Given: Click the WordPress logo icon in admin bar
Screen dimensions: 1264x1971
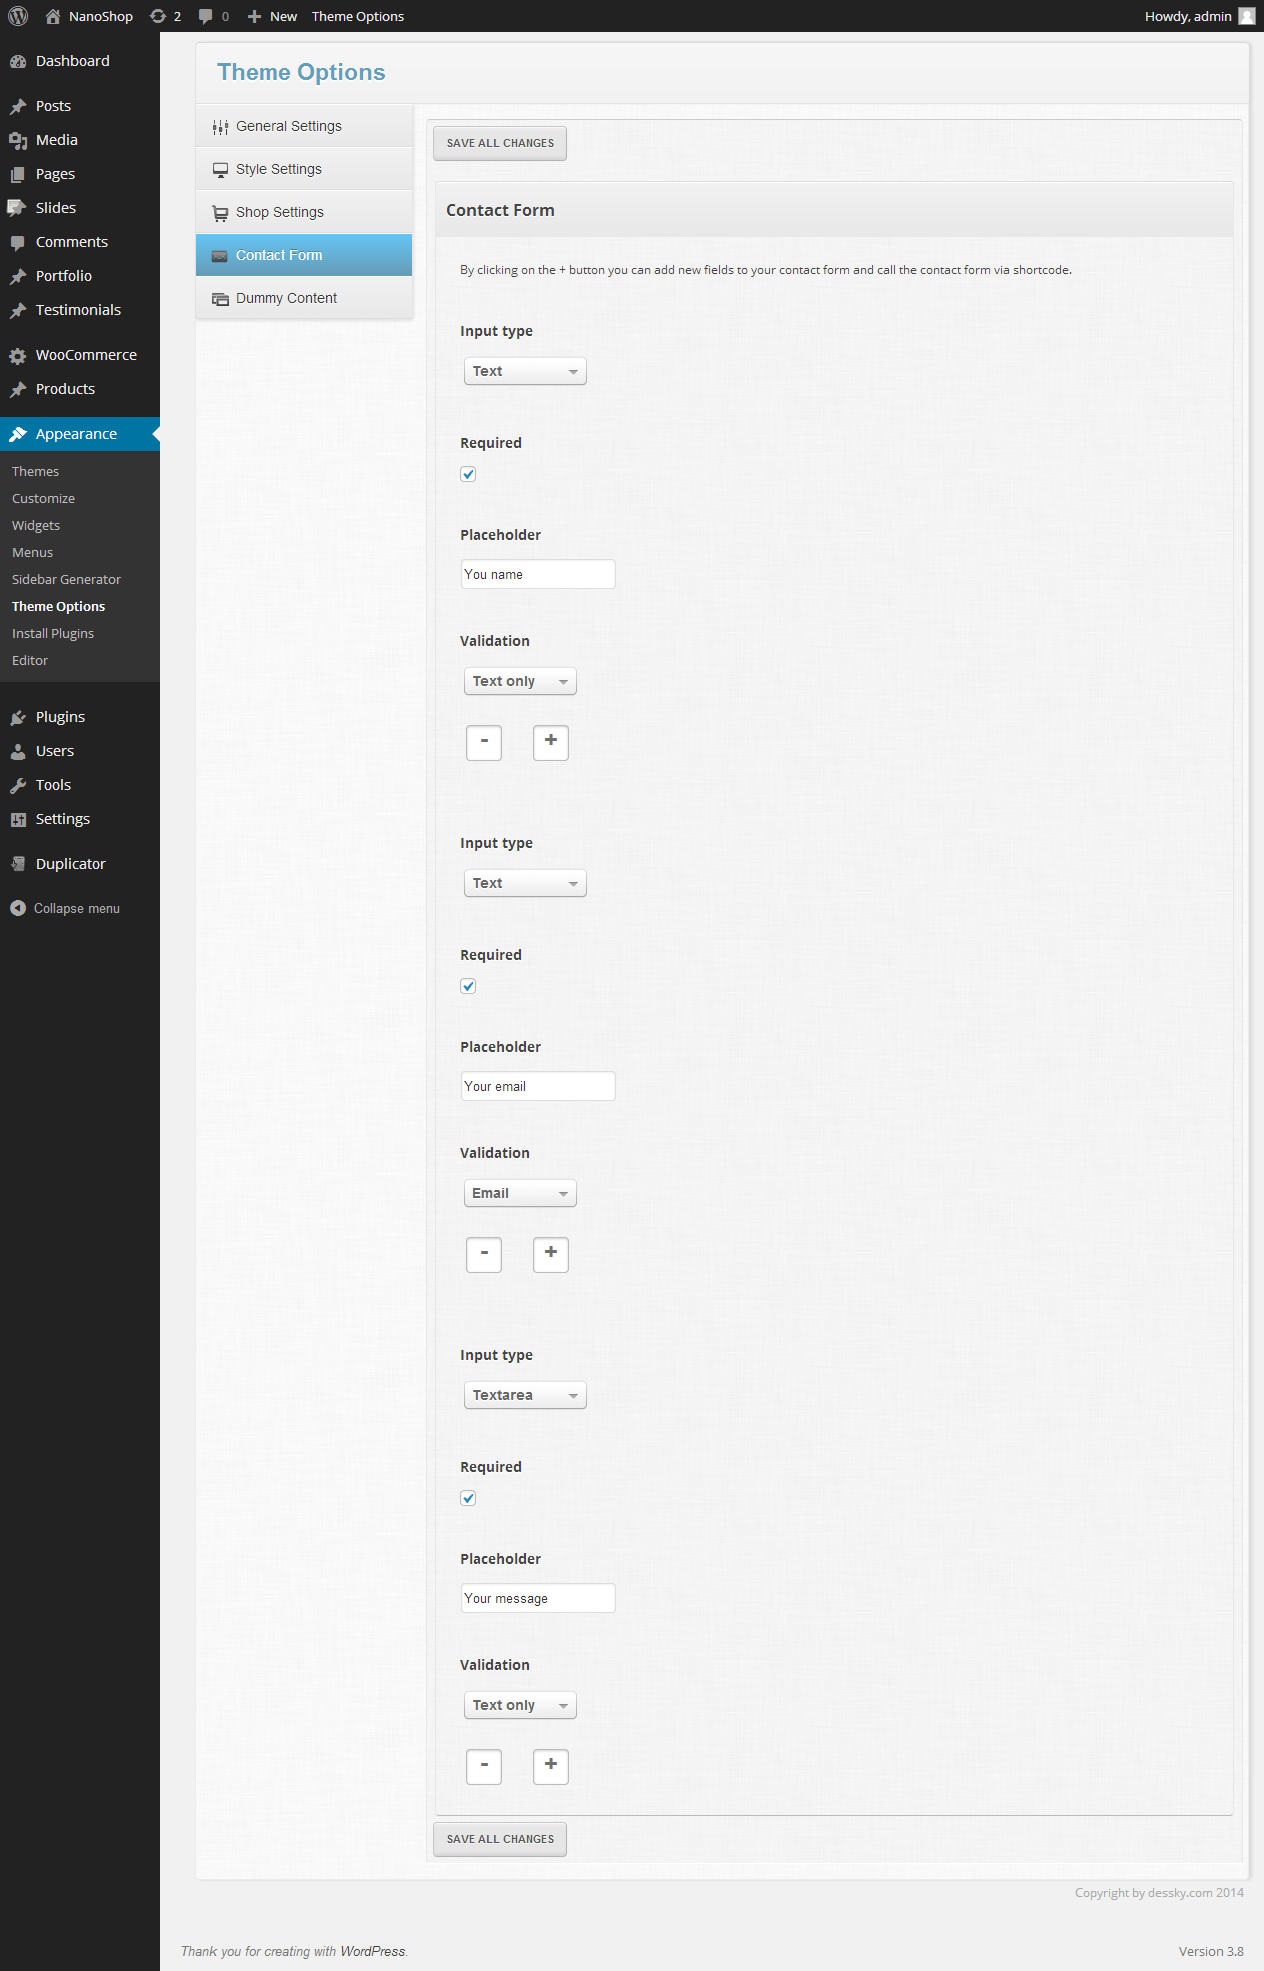Looking at the screenshot, I should (x=18, y=16).
